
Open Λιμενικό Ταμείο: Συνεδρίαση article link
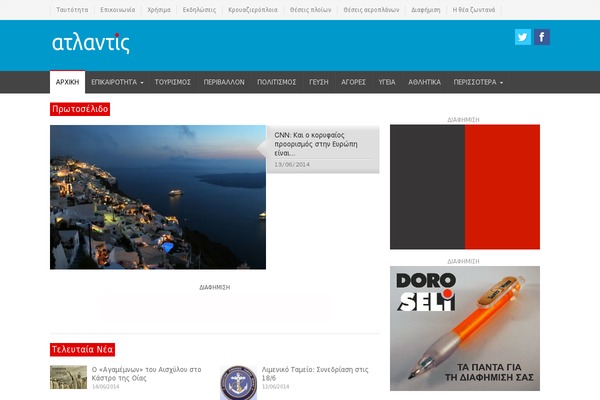pos(315,374)
